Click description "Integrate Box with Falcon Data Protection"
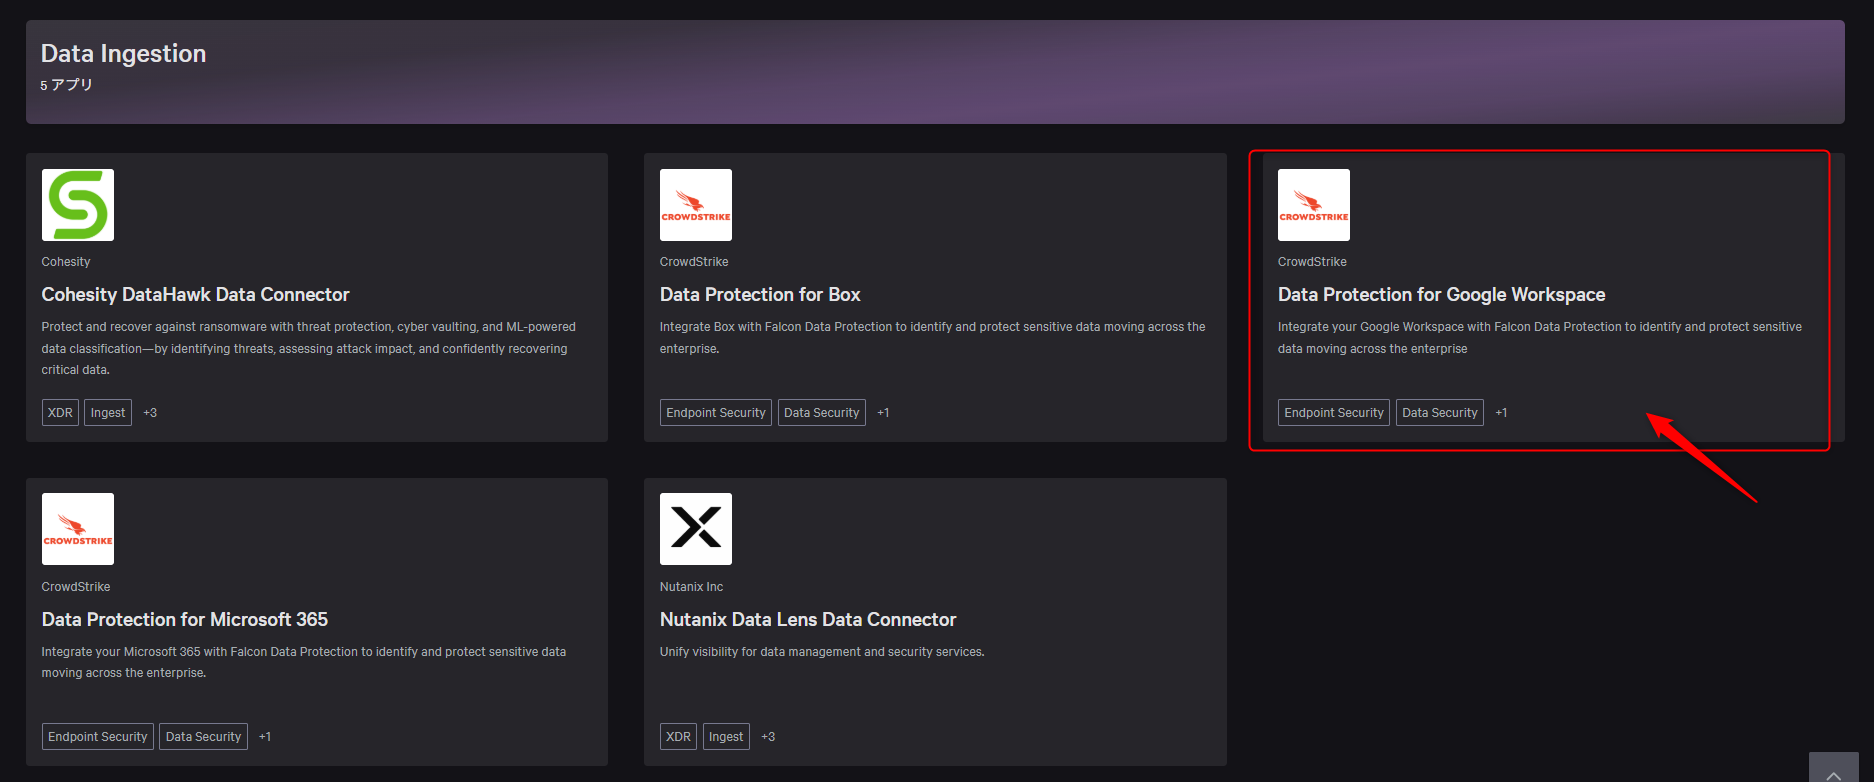Viewport: 1874px width, 782px height. coord(933,337)
